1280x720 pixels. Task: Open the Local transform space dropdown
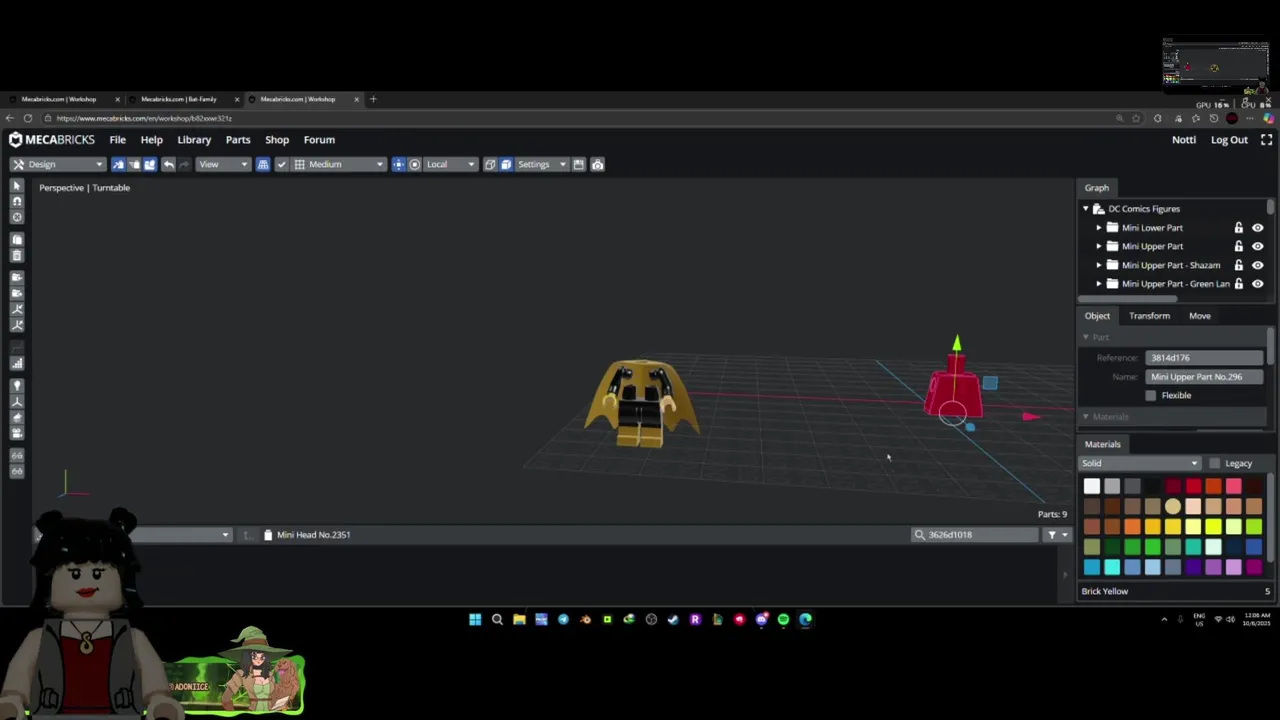pyautogui.click(x=449, y=164)
